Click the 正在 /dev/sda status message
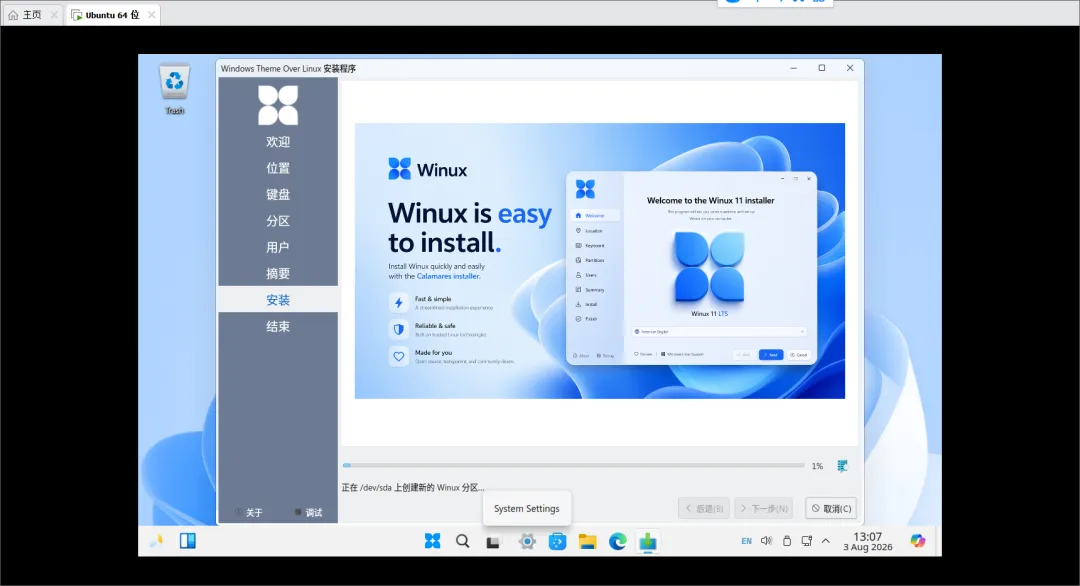Viewport: 1080px width, 586px height. [413, 488]
